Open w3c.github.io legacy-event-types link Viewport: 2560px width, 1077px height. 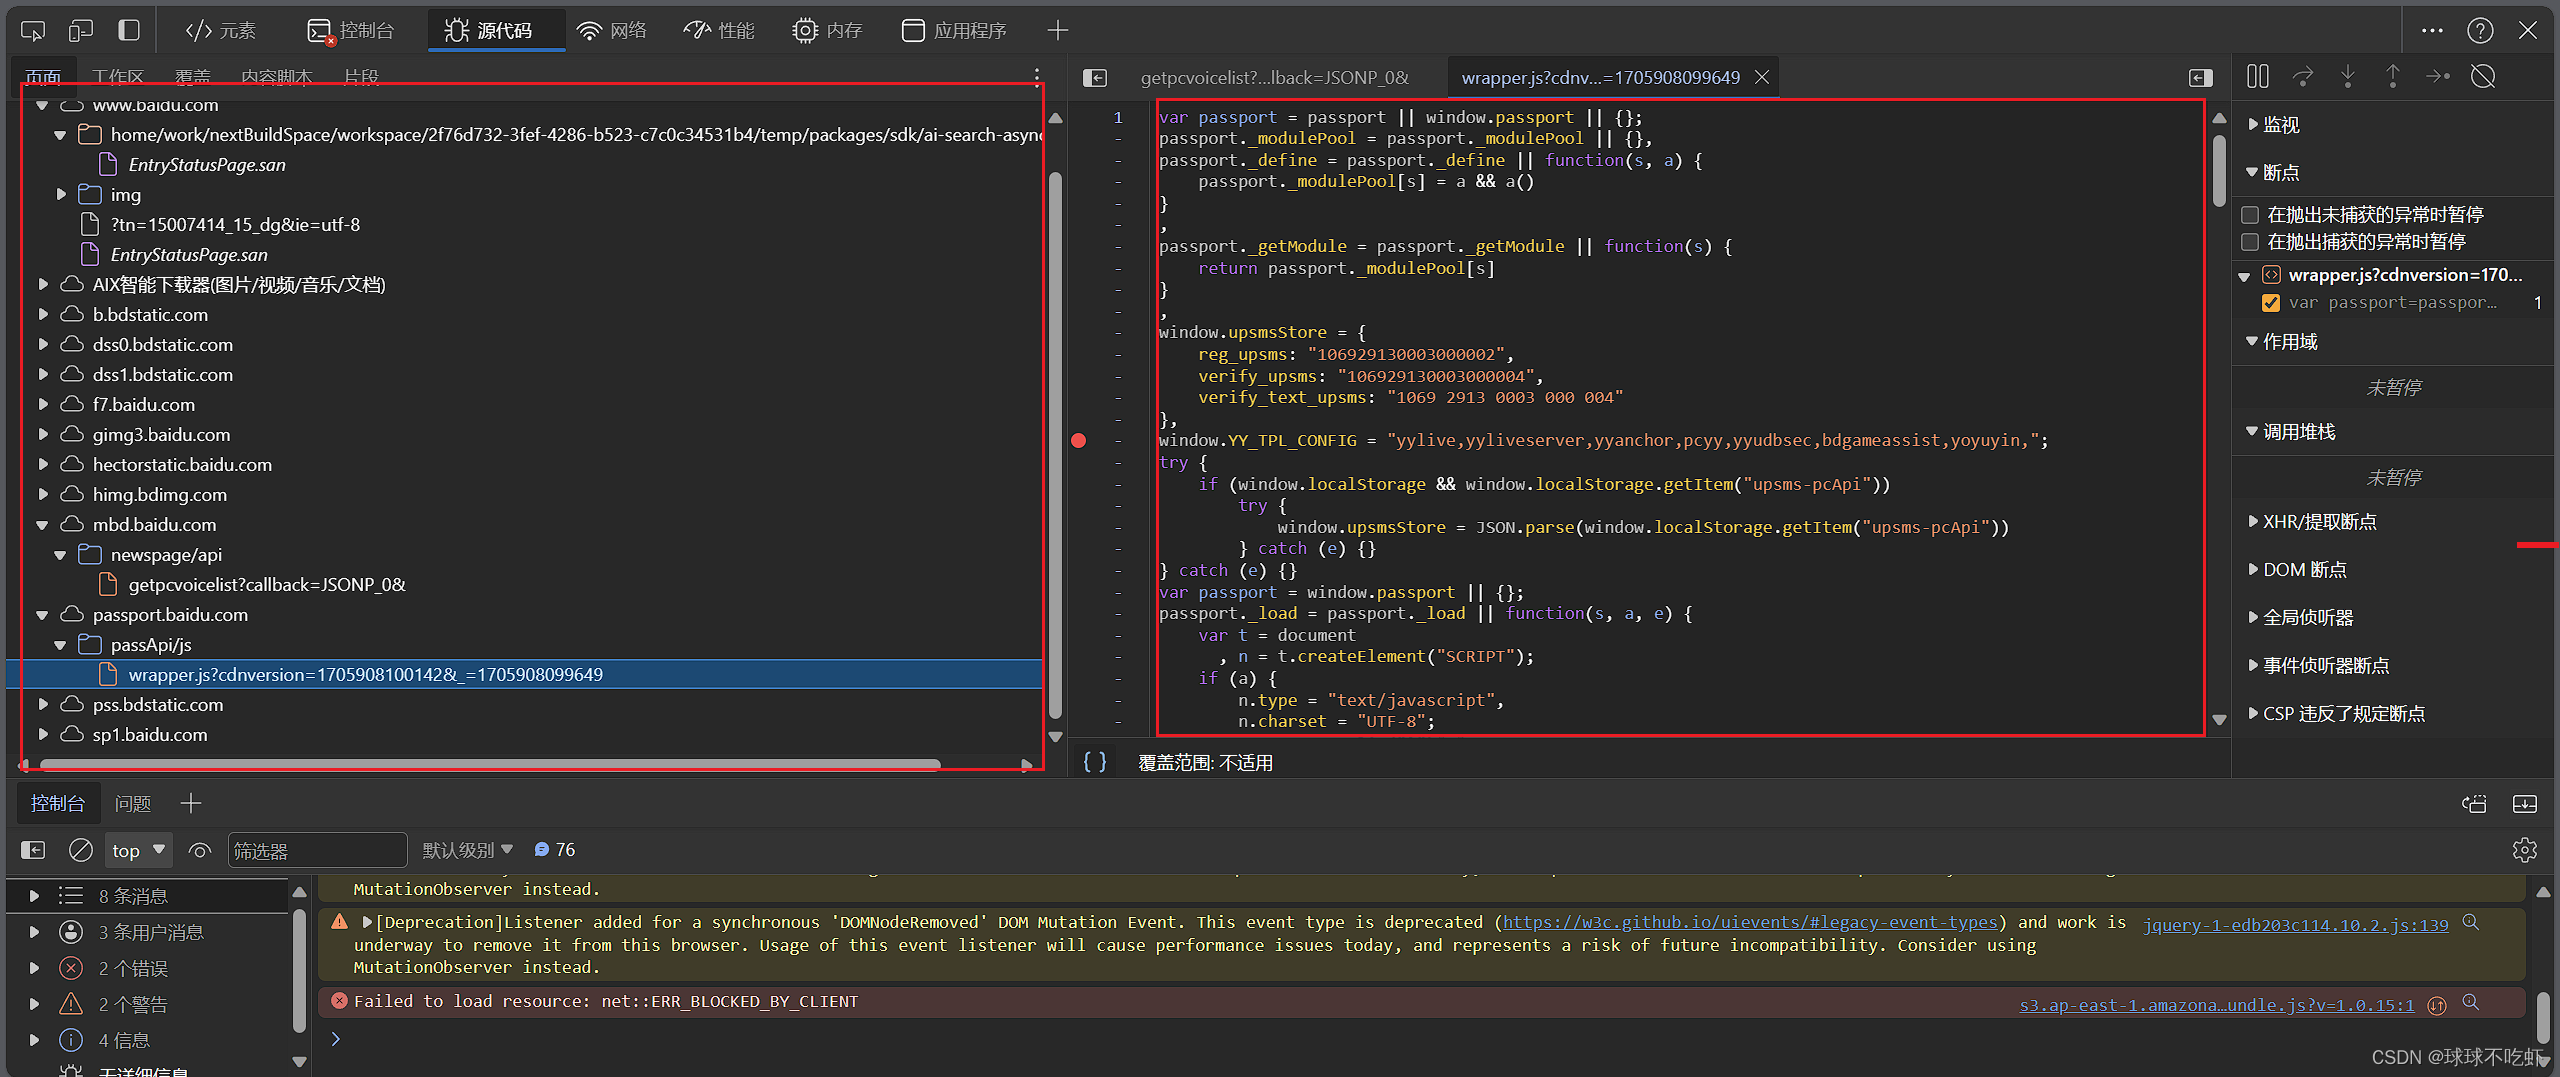click(x=1750, y=922)
